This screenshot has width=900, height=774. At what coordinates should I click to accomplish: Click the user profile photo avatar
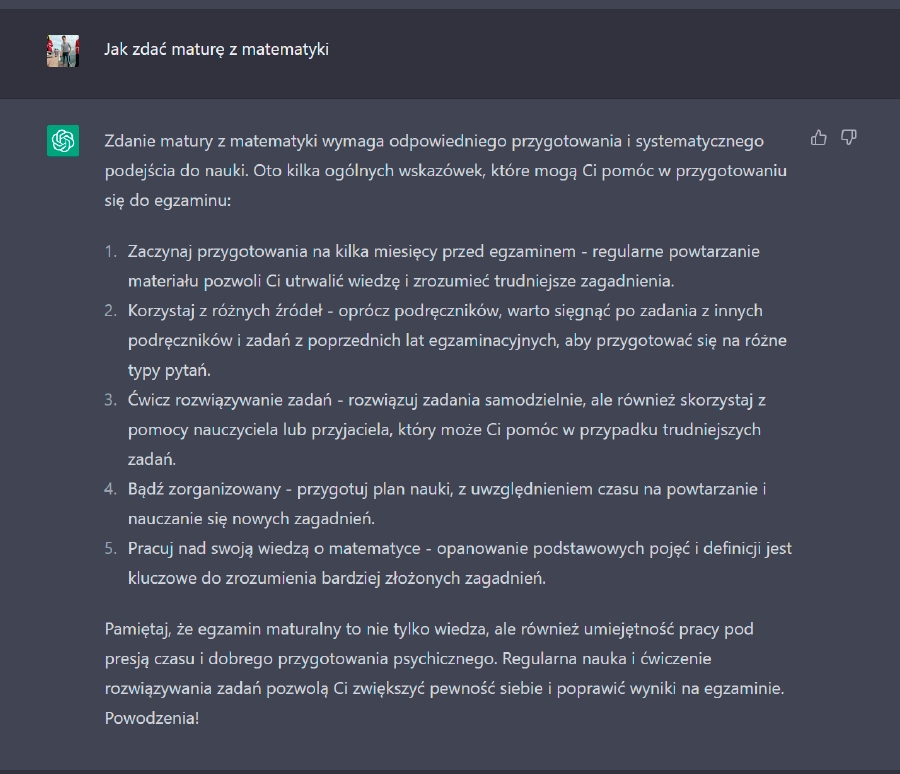click(x=63, y=51)
